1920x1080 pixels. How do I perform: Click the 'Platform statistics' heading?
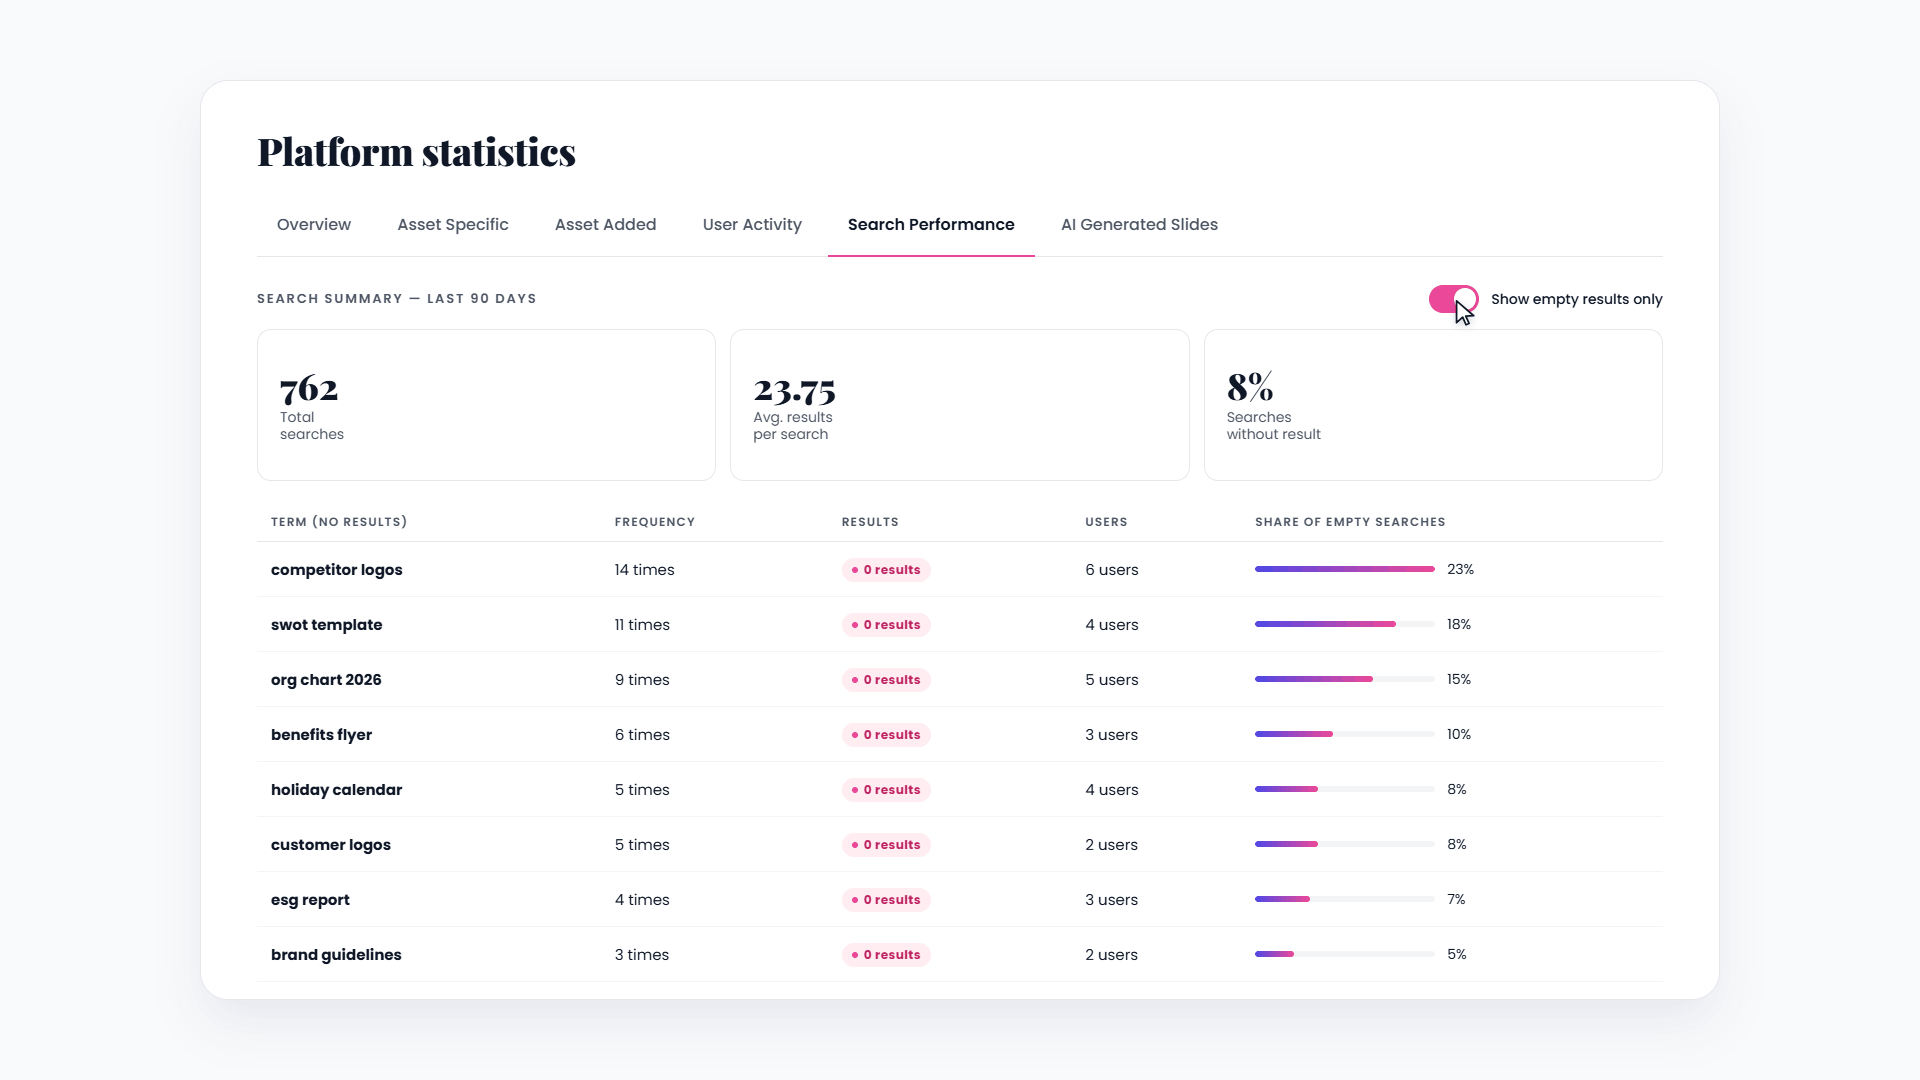click(x=416, y=152)
